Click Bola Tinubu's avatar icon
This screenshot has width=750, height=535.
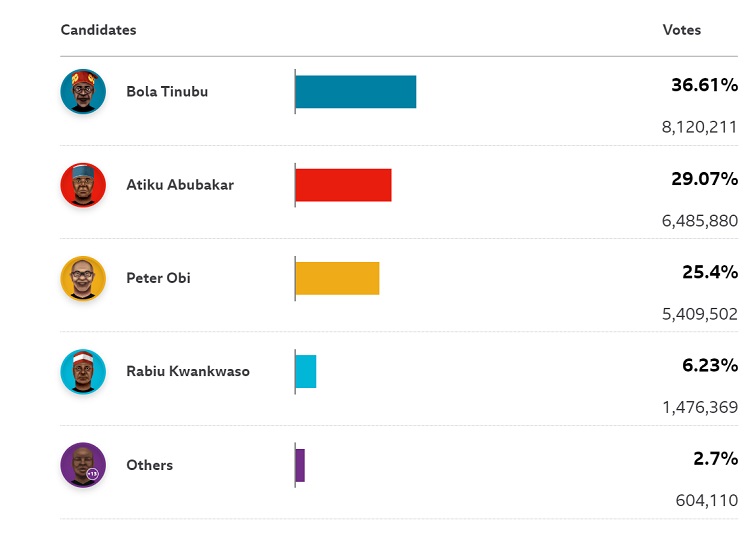[83, 92]
